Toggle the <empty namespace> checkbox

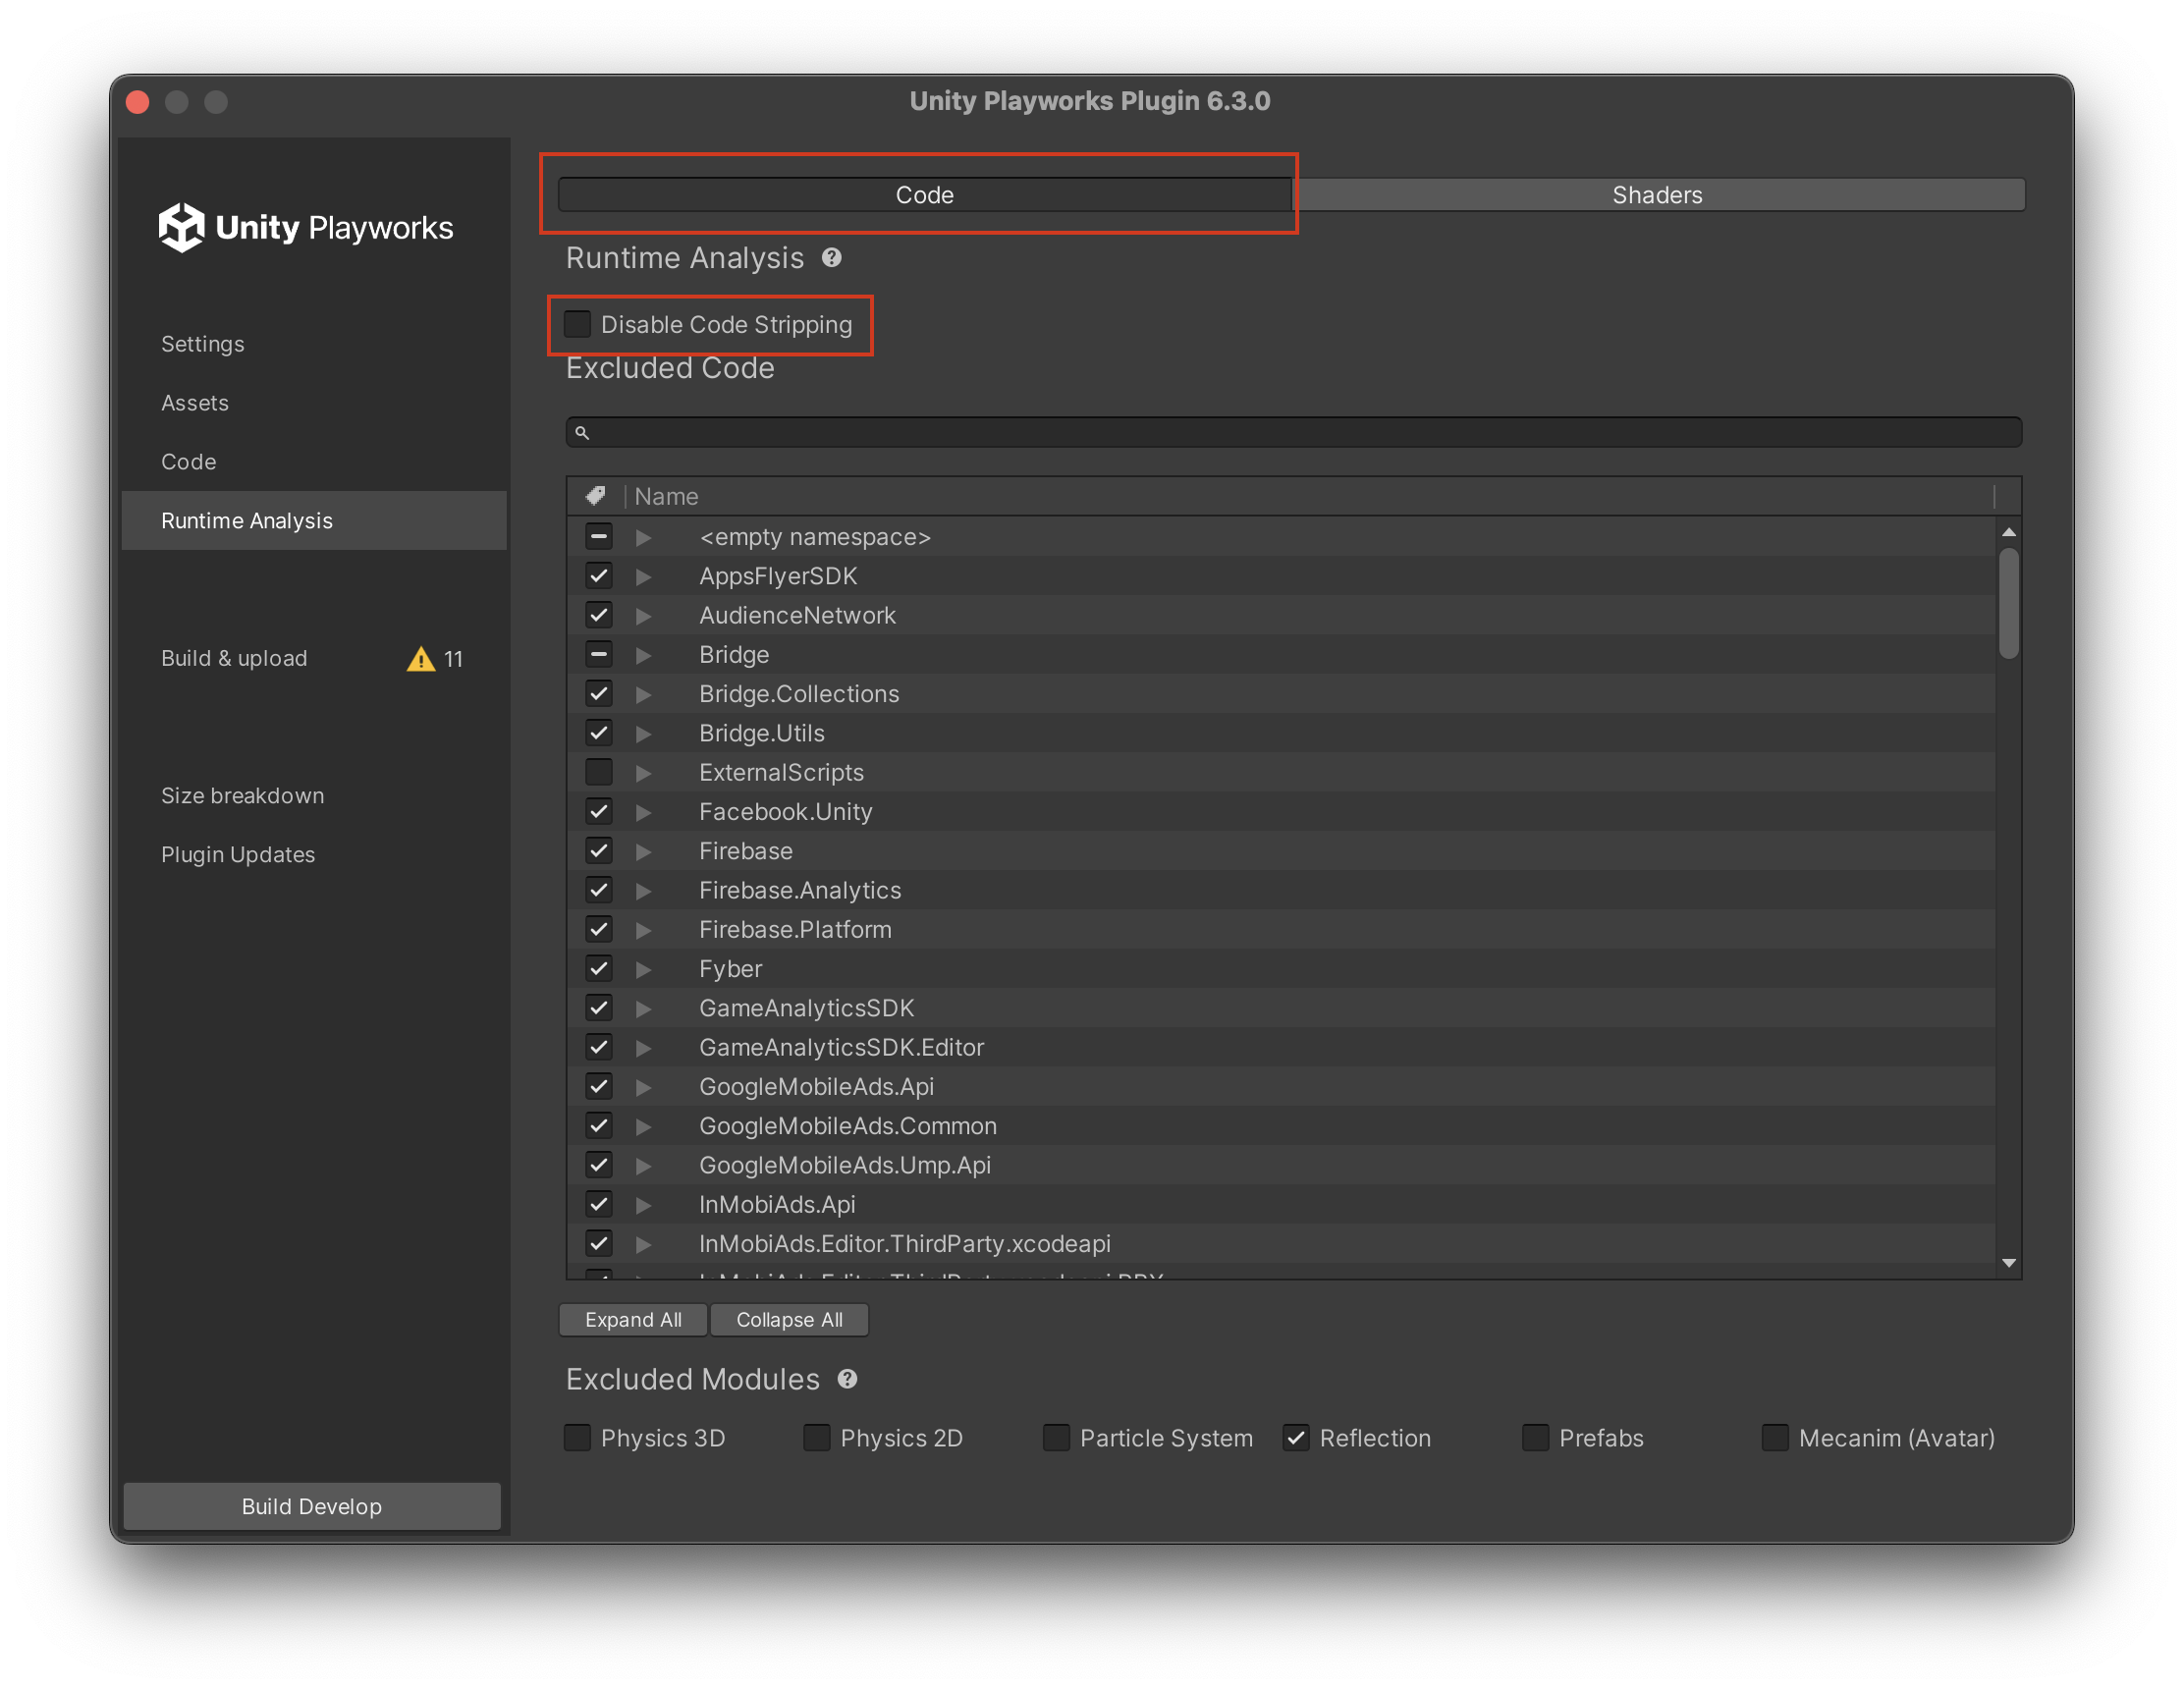tap(599, 537)
